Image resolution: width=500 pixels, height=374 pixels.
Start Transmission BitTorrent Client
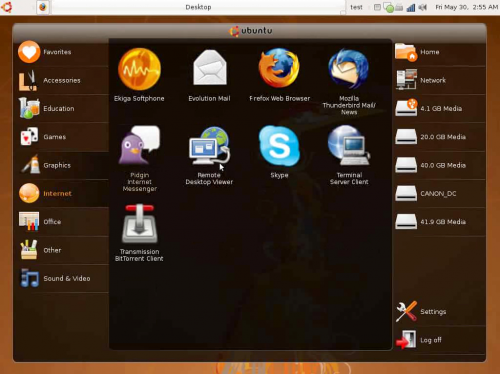(x=139, y=233)
